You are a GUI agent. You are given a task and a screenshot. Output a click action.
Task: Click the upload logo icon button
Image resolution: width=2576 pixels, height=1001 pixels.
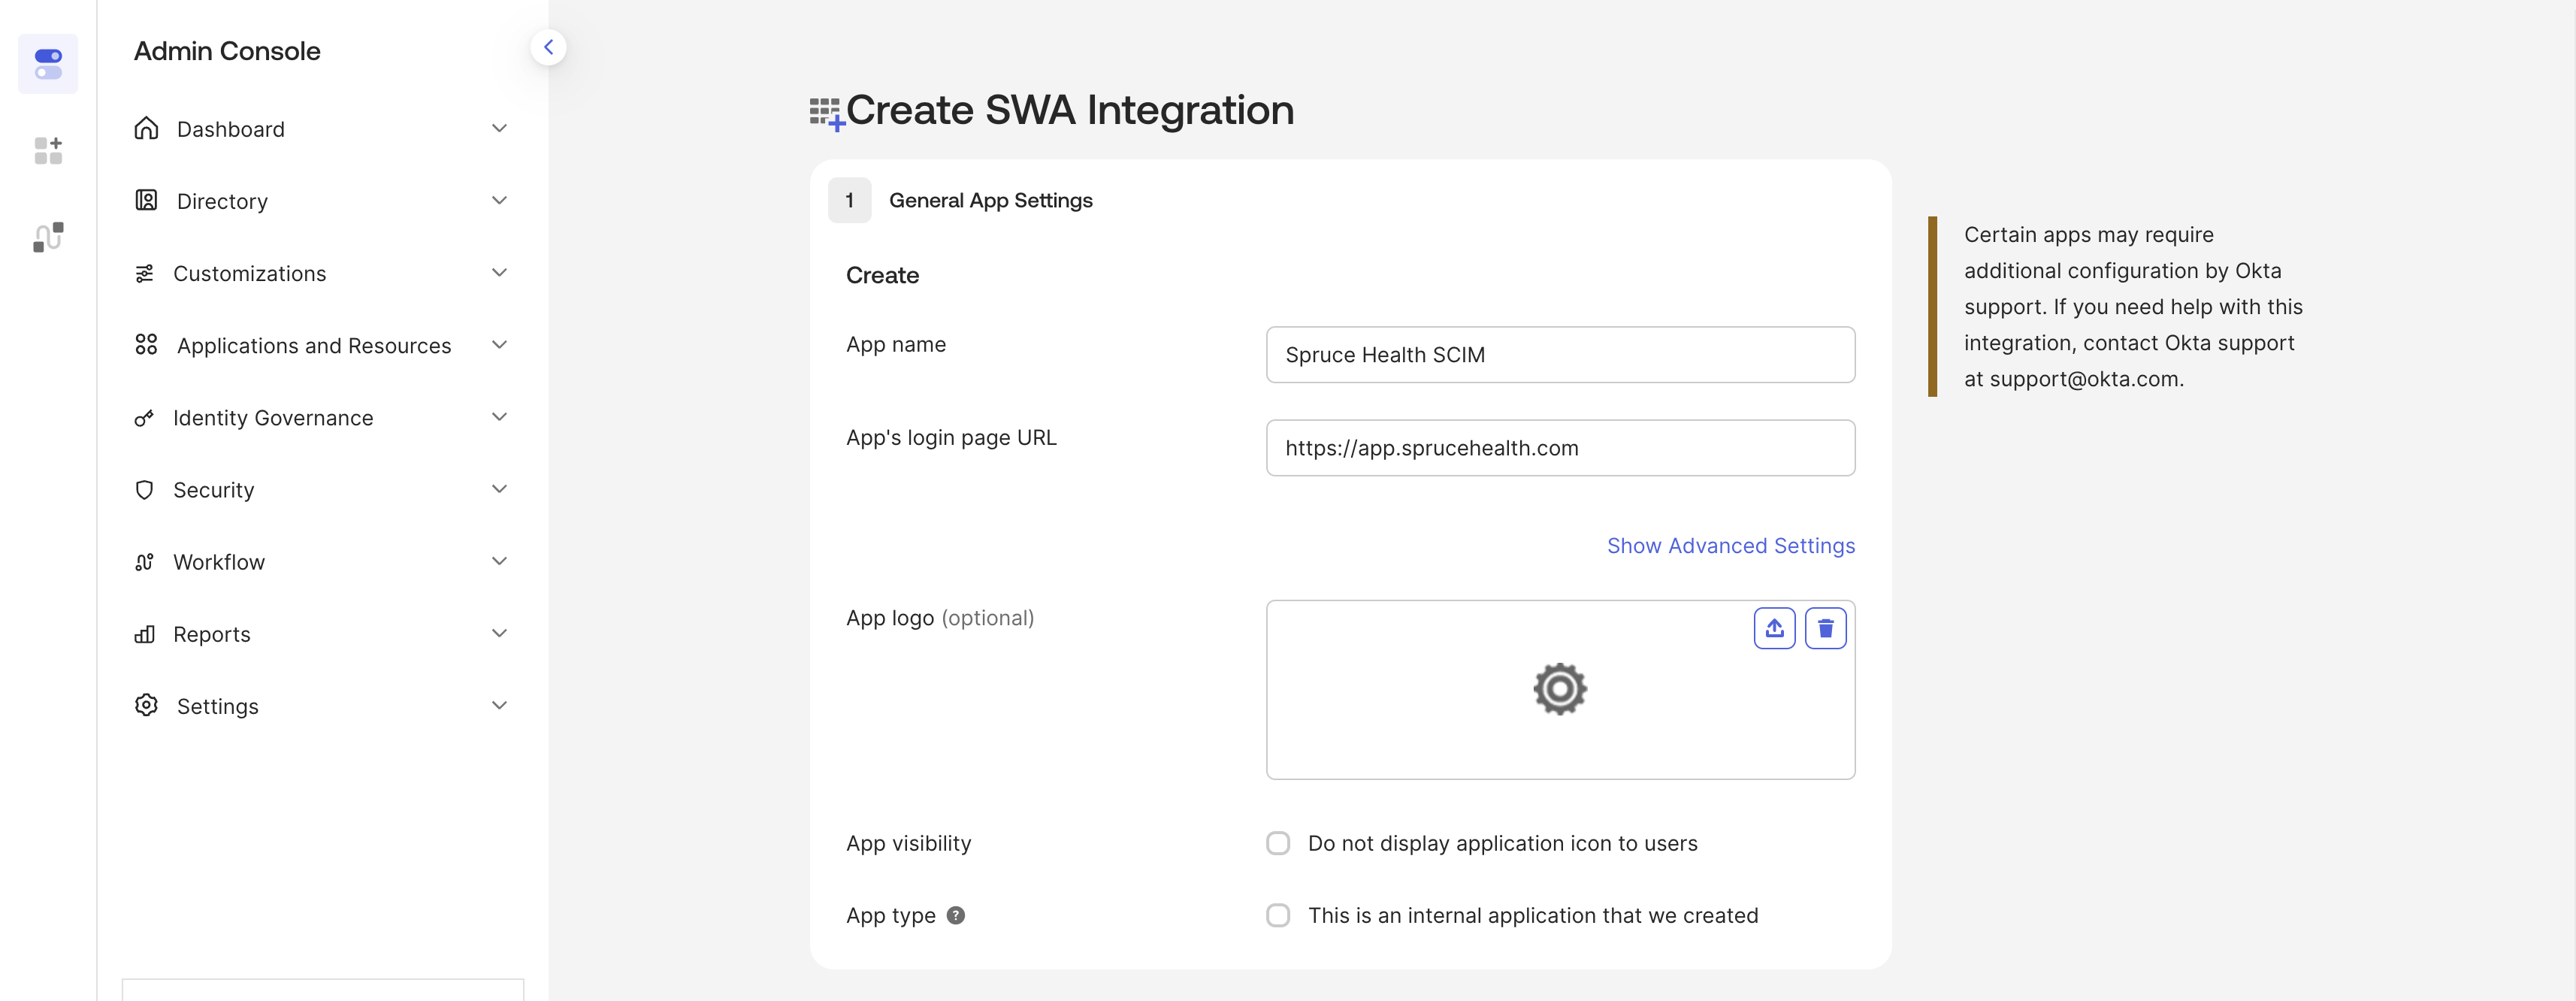tap(1774, 628)
